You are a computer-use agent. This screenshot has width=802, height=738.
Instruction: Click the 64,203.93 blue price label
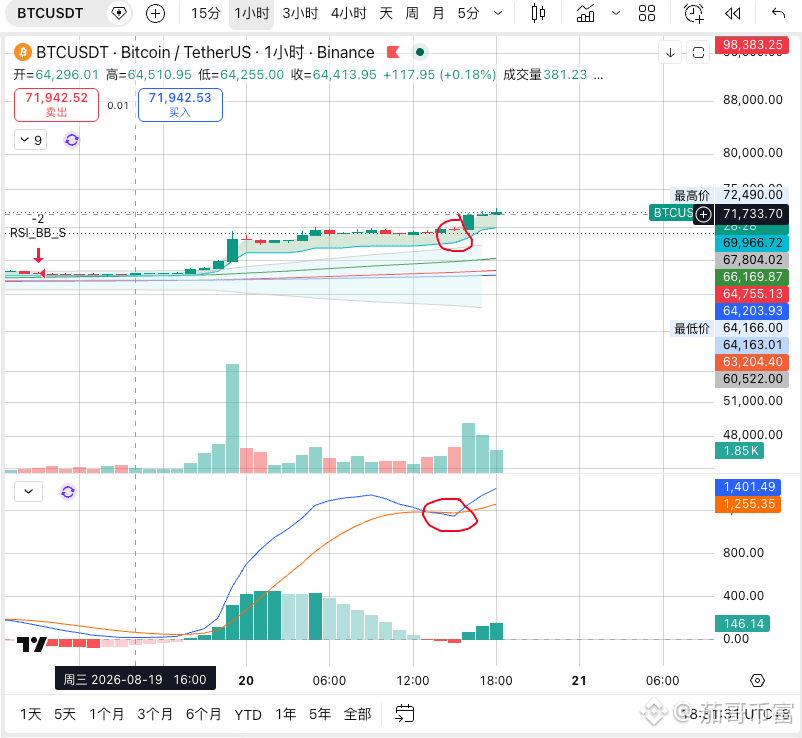[x=752, y=311]
